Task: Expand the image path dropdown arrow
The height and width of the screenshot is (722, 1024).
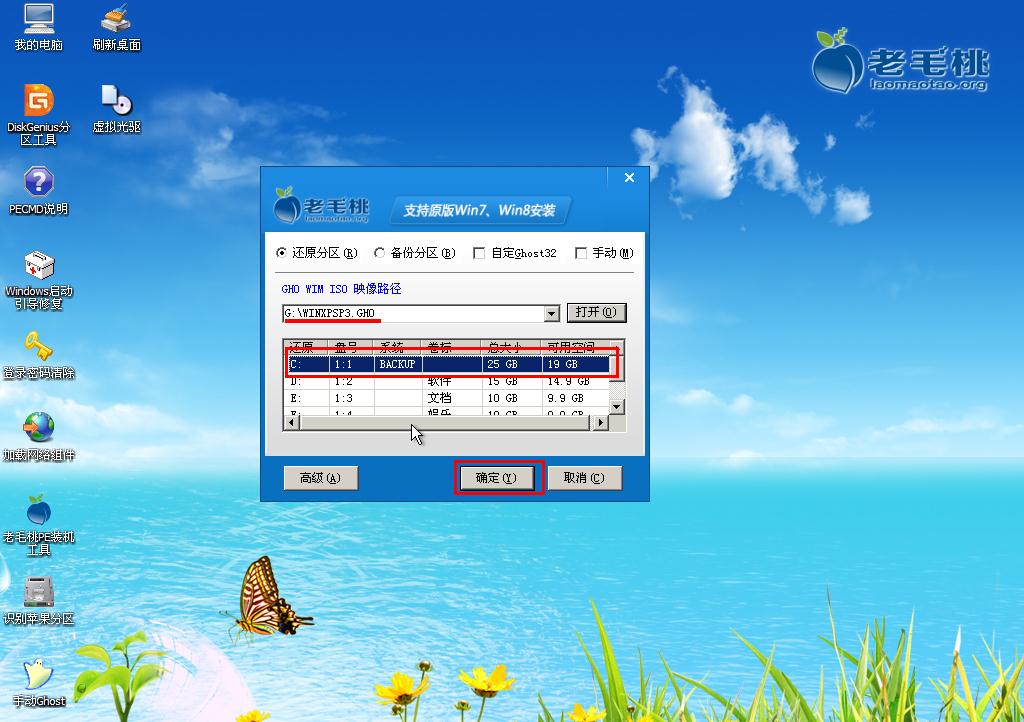Action: click(x=551, y=313)
